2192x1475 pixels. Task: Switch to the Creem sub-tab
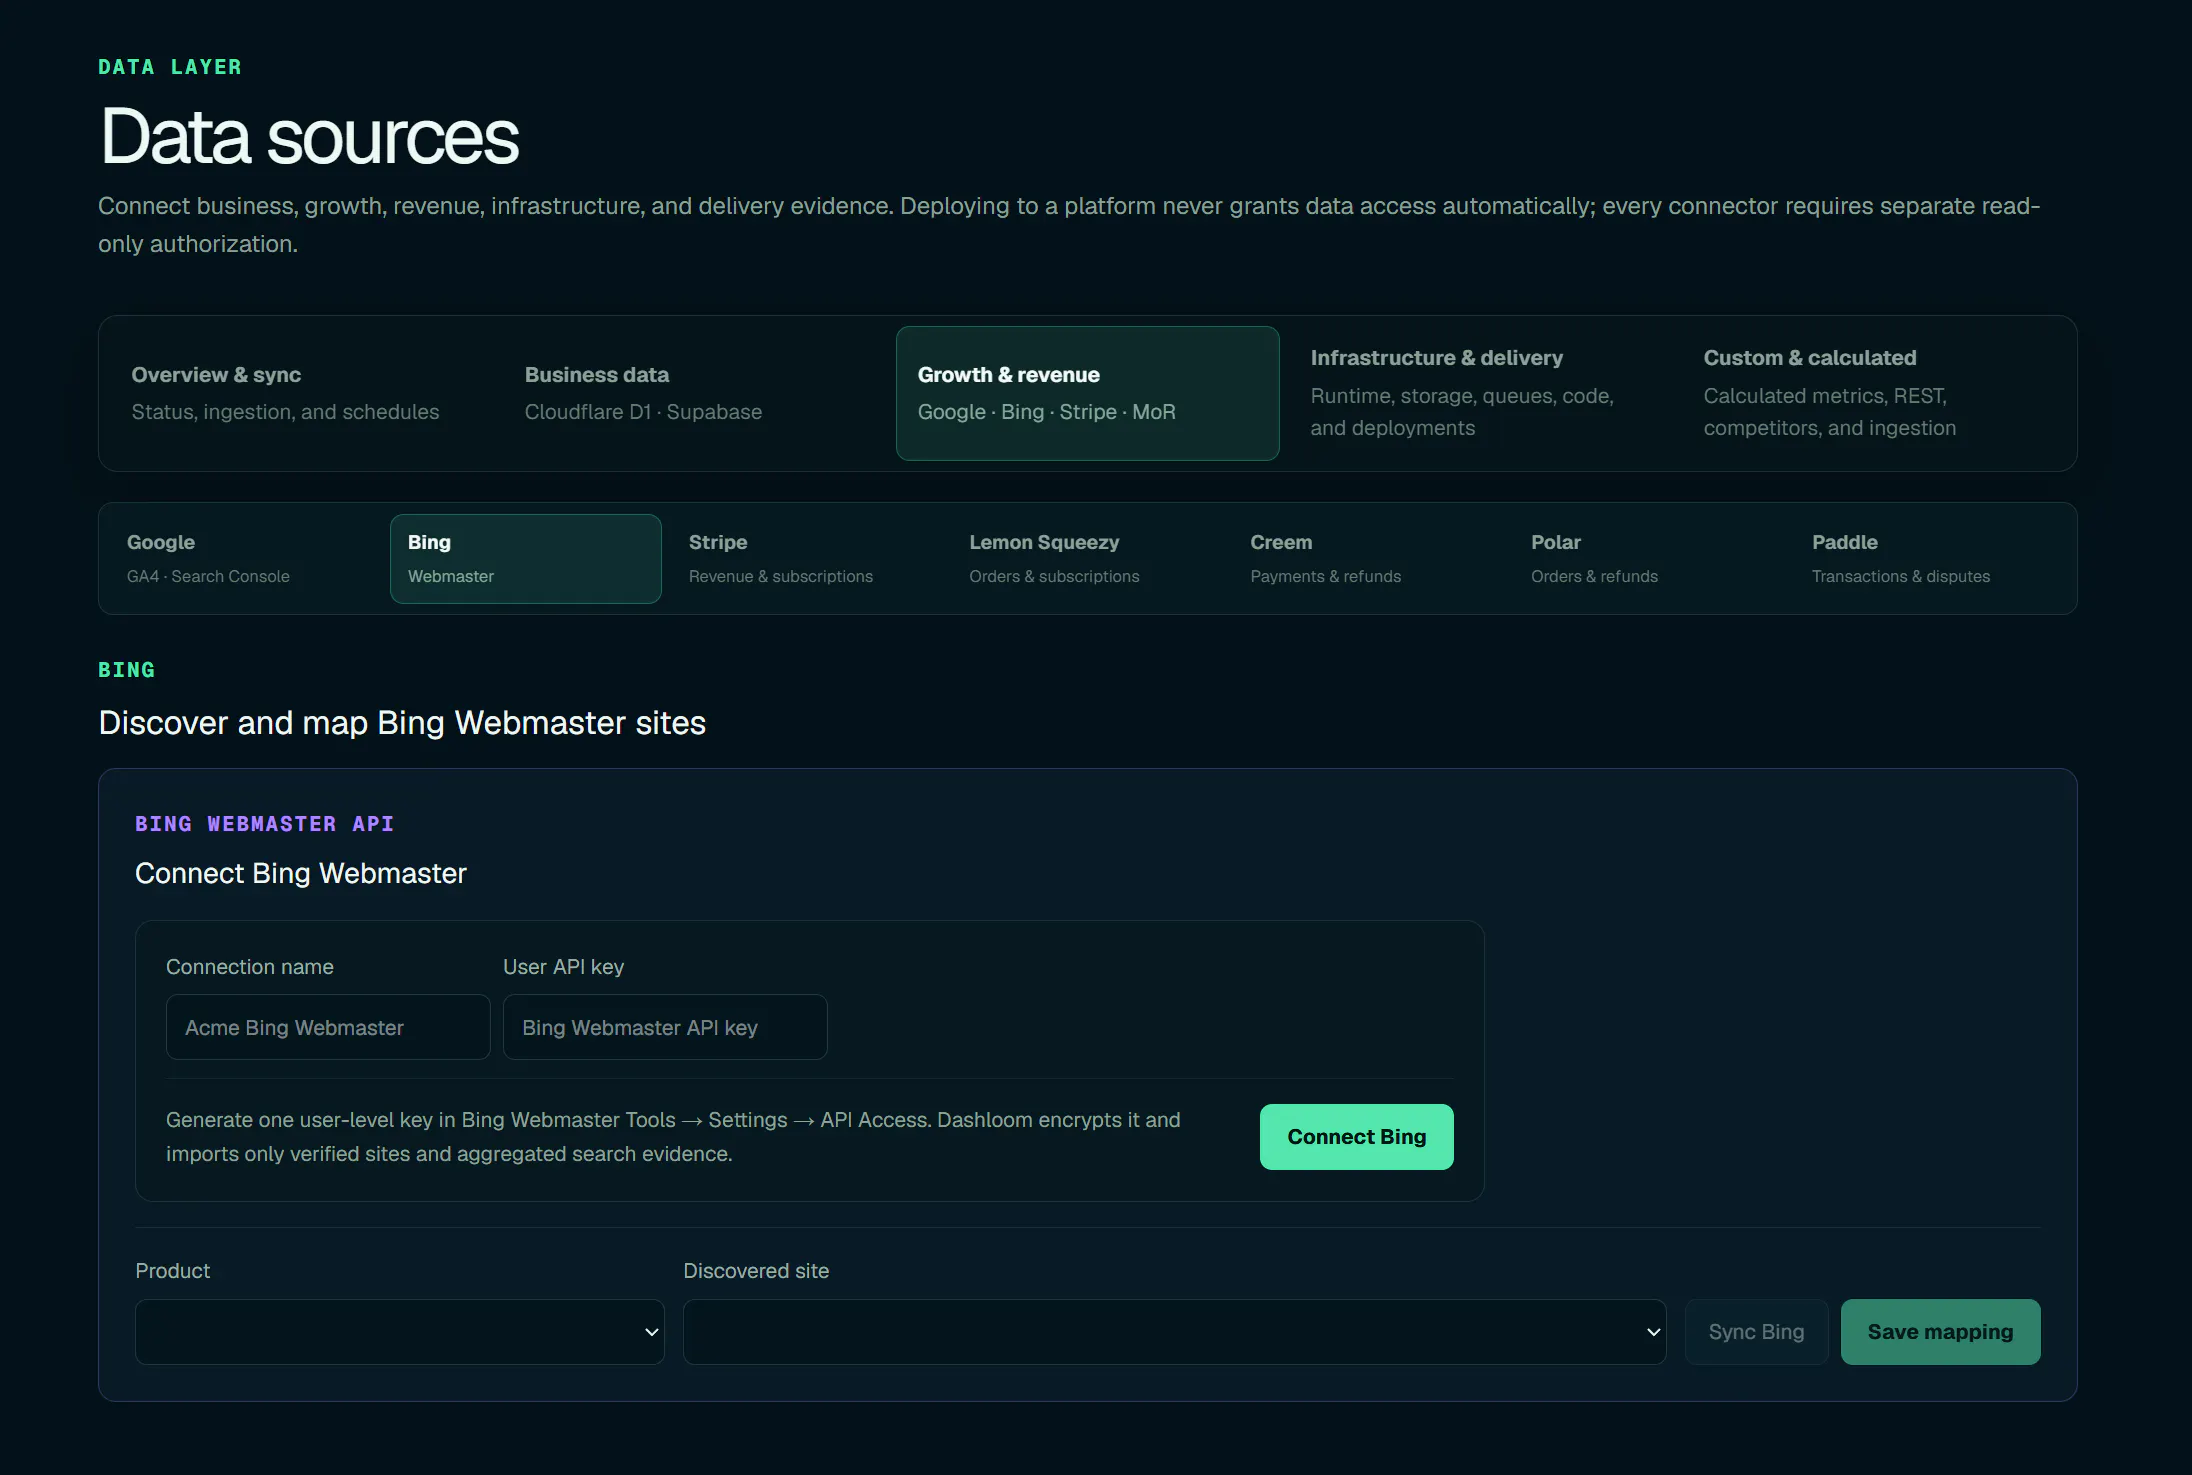(x=1368, y=559)
